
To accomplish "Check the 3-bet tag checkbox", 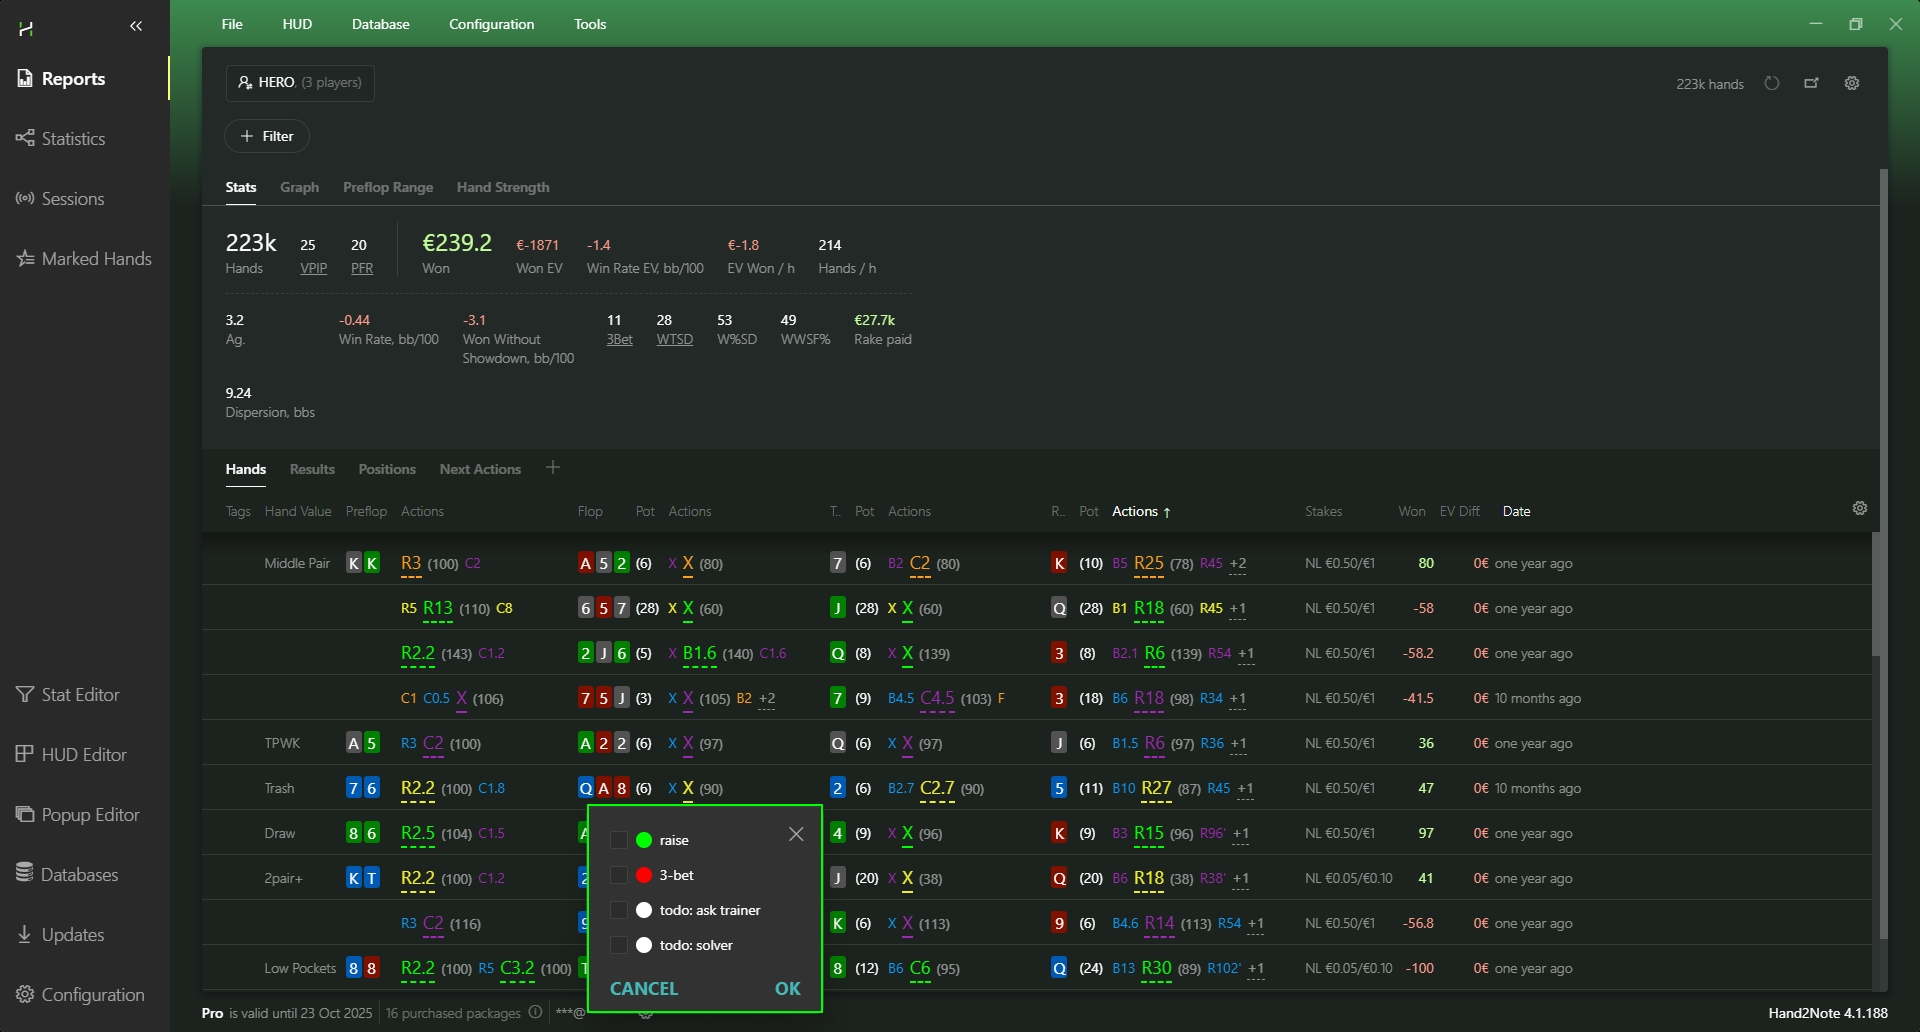I will click(x=619, y=875).
